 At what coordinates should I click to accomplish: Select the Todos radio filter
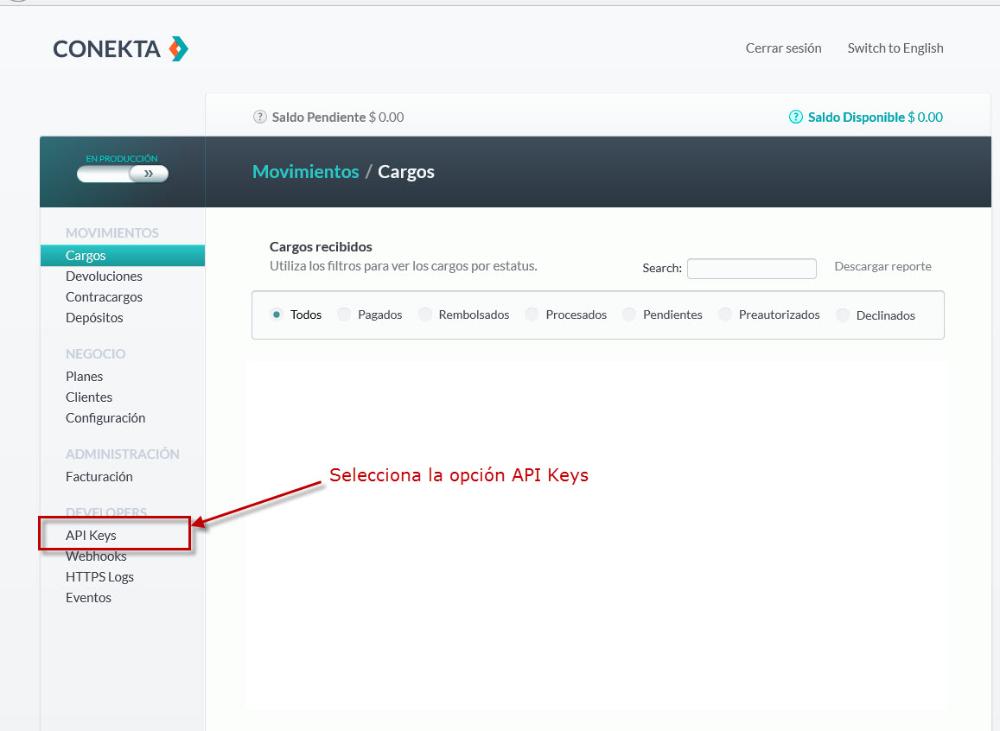coord(276,314)
